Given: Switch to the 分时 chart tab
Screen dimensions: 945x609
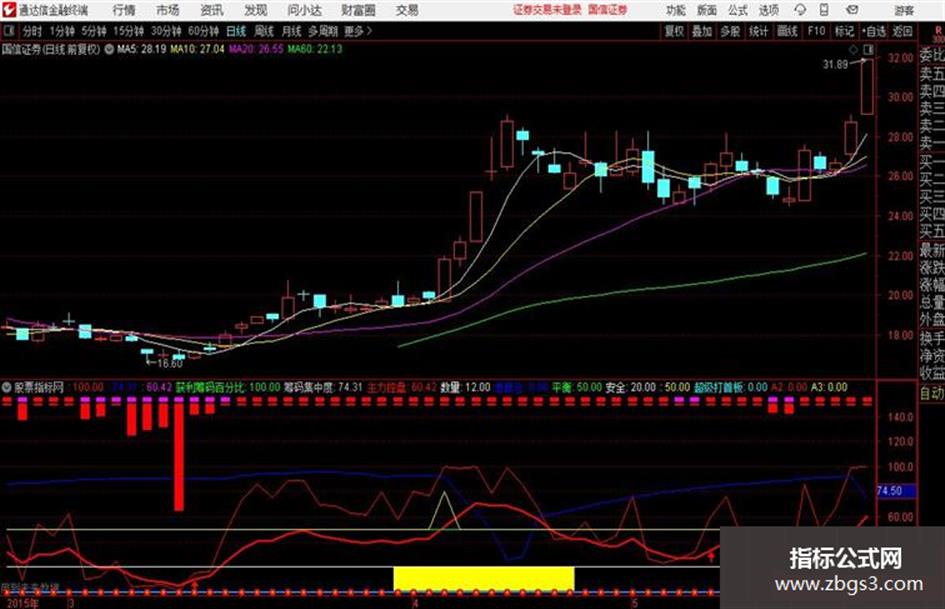Looking at the screenshot, I should pyautogui.click(x=32, y=31).
